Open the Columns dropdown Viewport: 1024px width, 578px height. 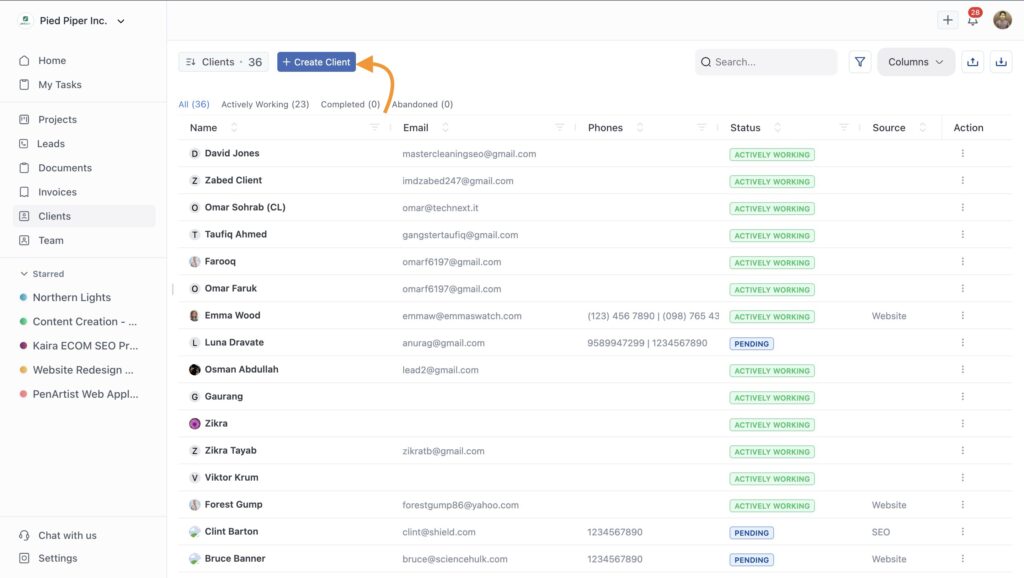(915, 62)
